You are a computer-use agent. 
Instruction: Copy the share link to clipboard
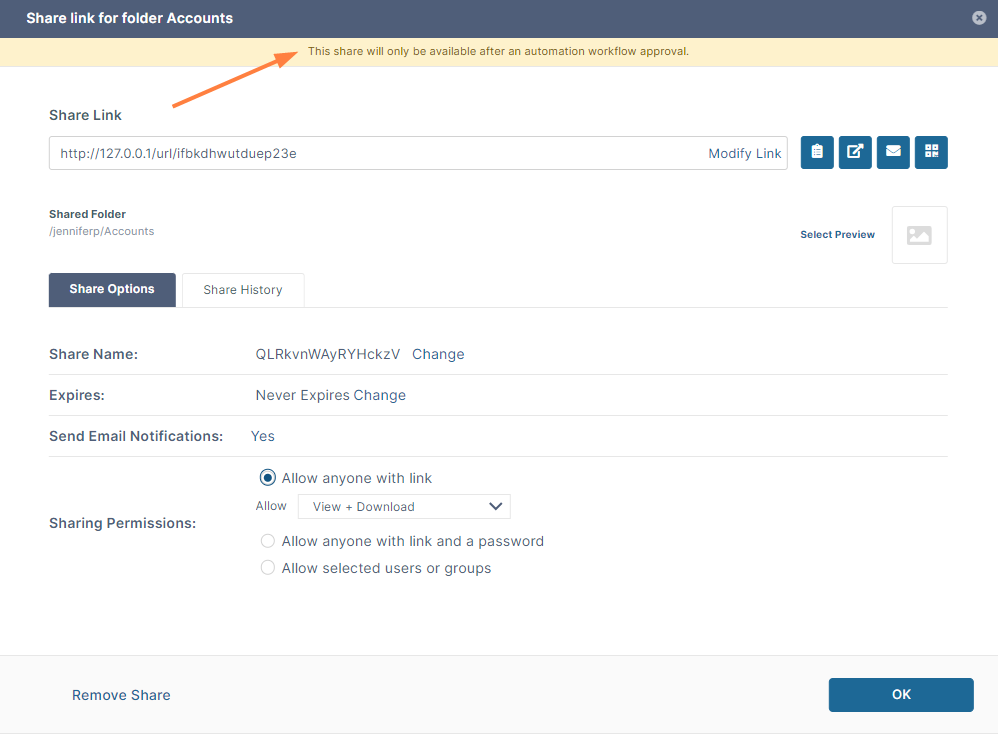click(817, 153)
